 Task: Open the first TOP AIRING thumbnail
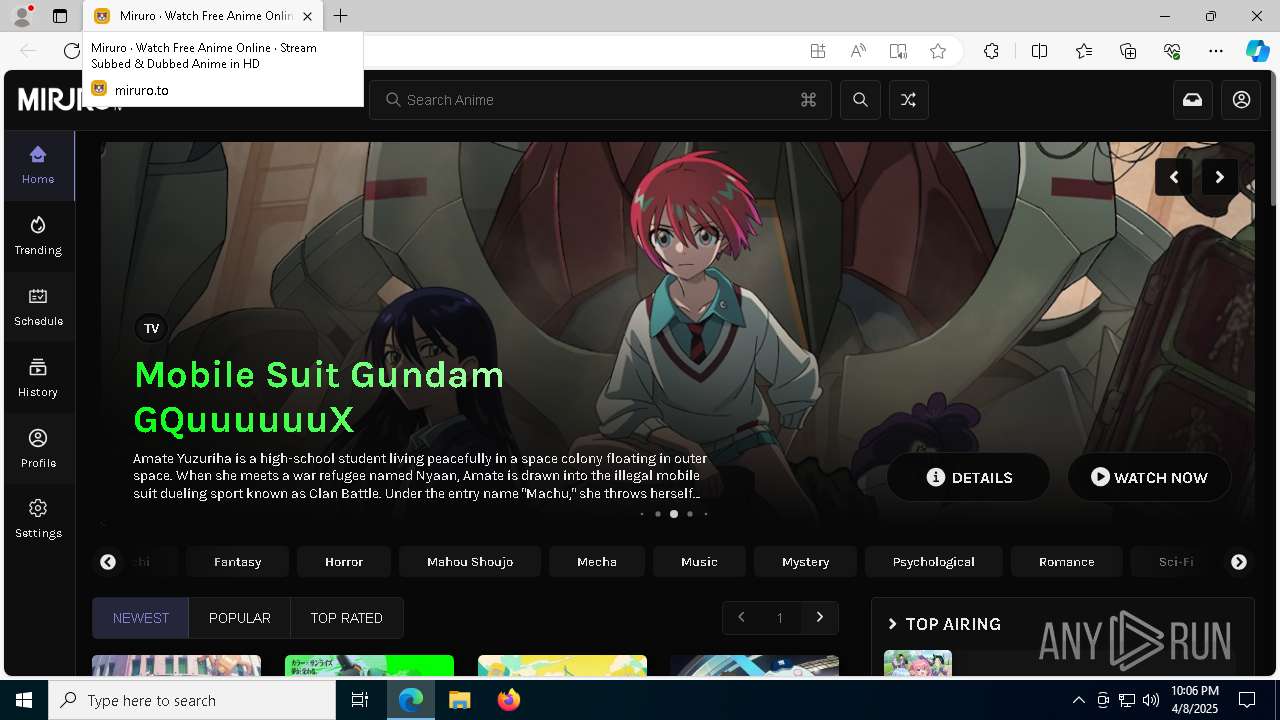[x=918, y=662]
